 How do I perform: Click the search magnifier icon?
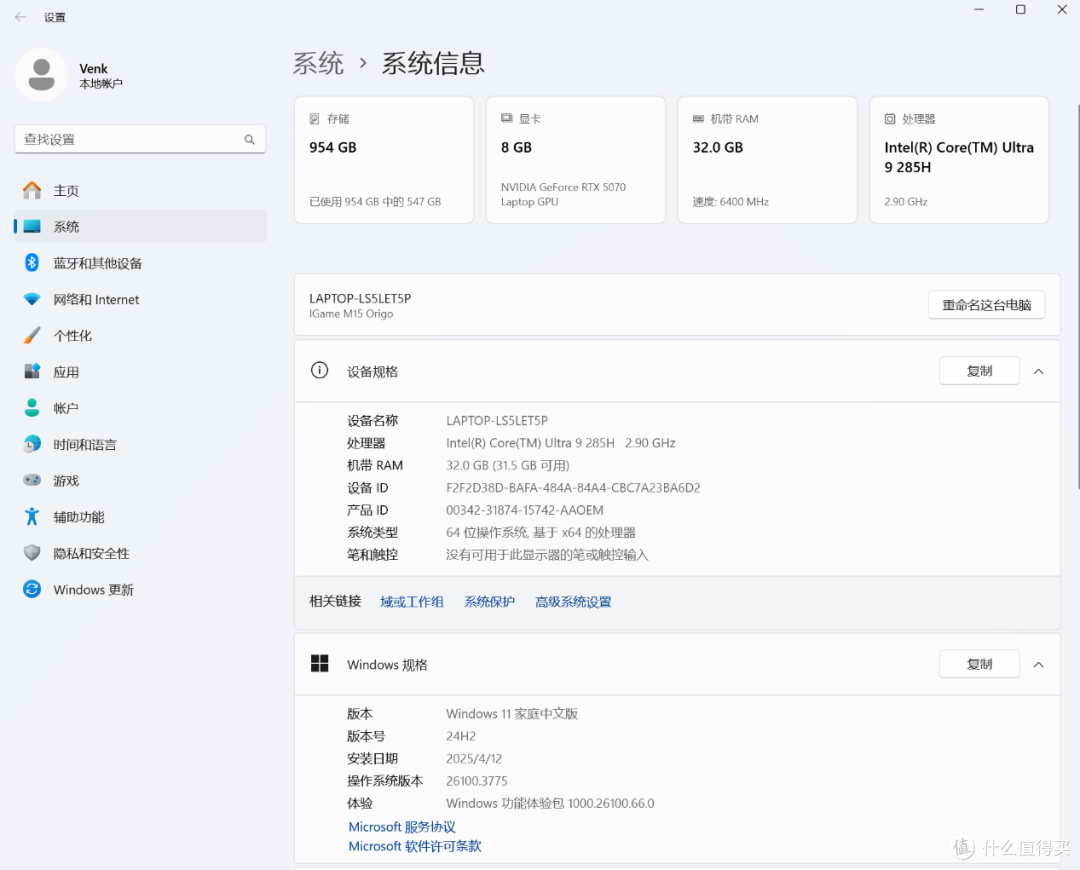point(249,140)
